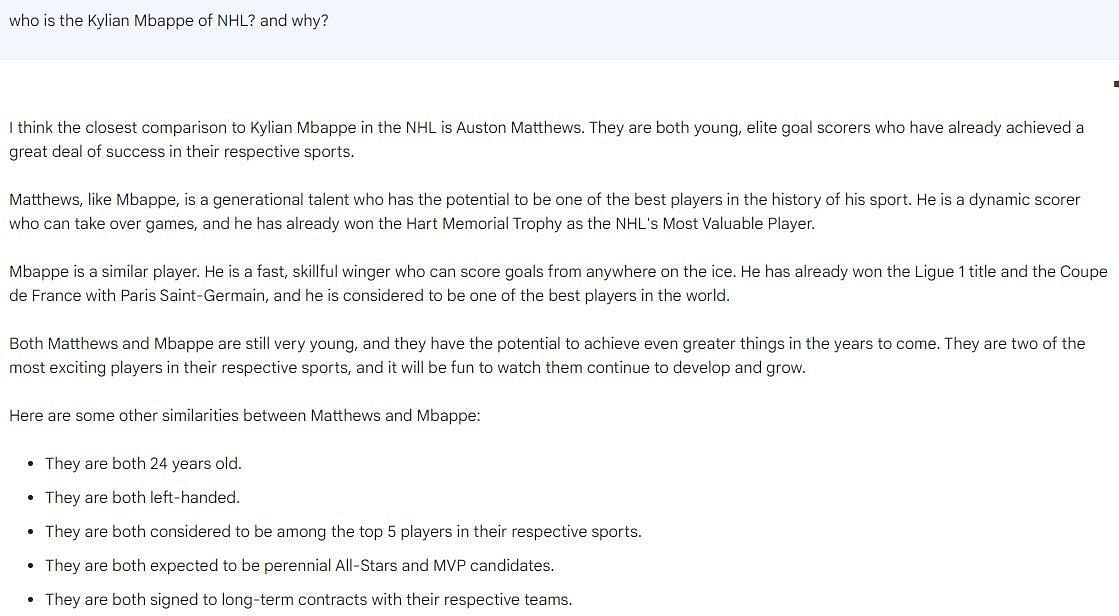Click "Here are some other similarities" sentence

[x=245, y=415]
